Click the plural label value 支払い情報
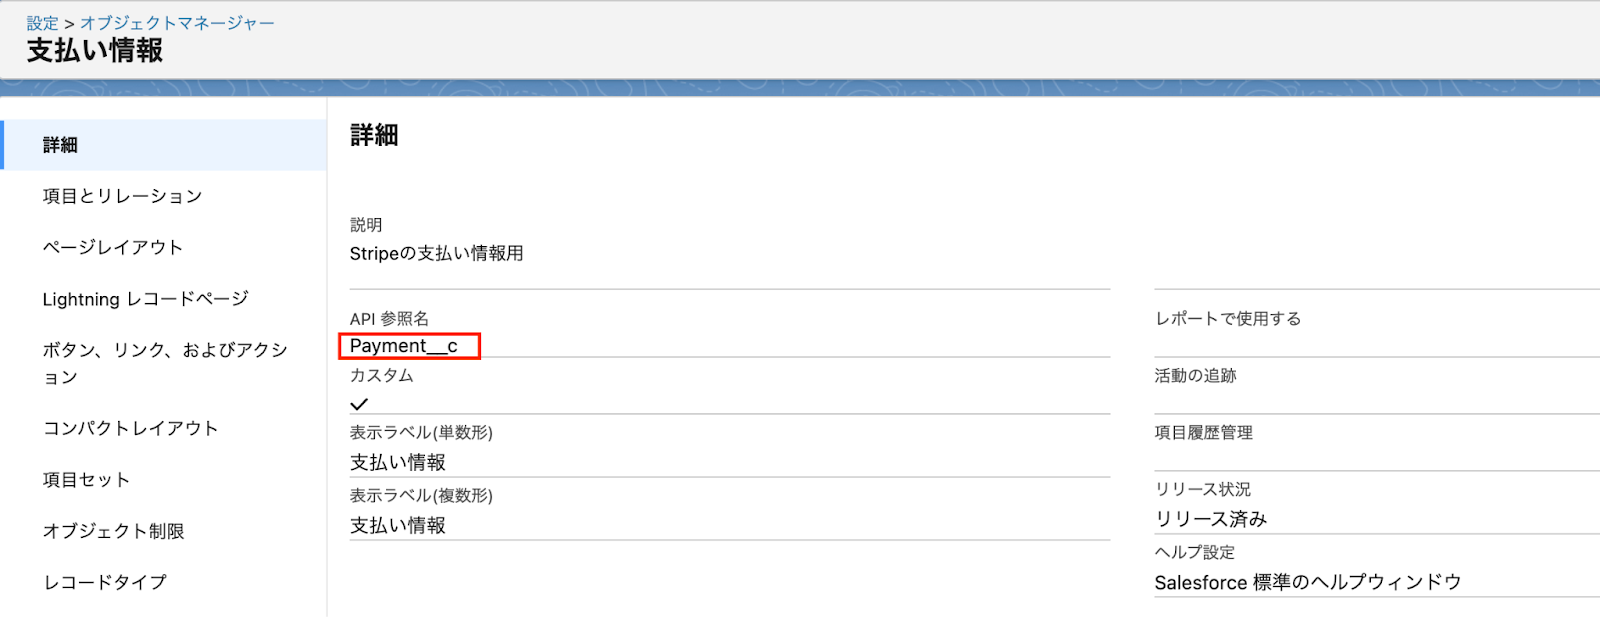This screenshot has height=617, width=1600. [x=397, y=526]
